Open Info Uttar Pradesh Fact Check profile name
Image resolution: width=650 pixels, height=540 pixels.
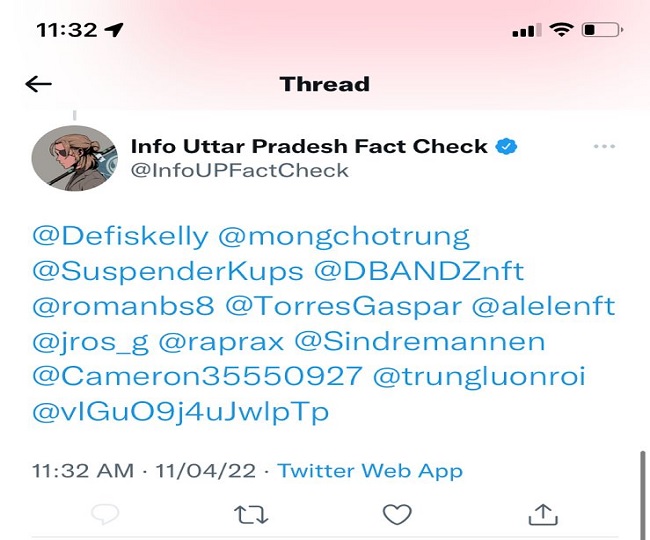[x=309, y=146]
